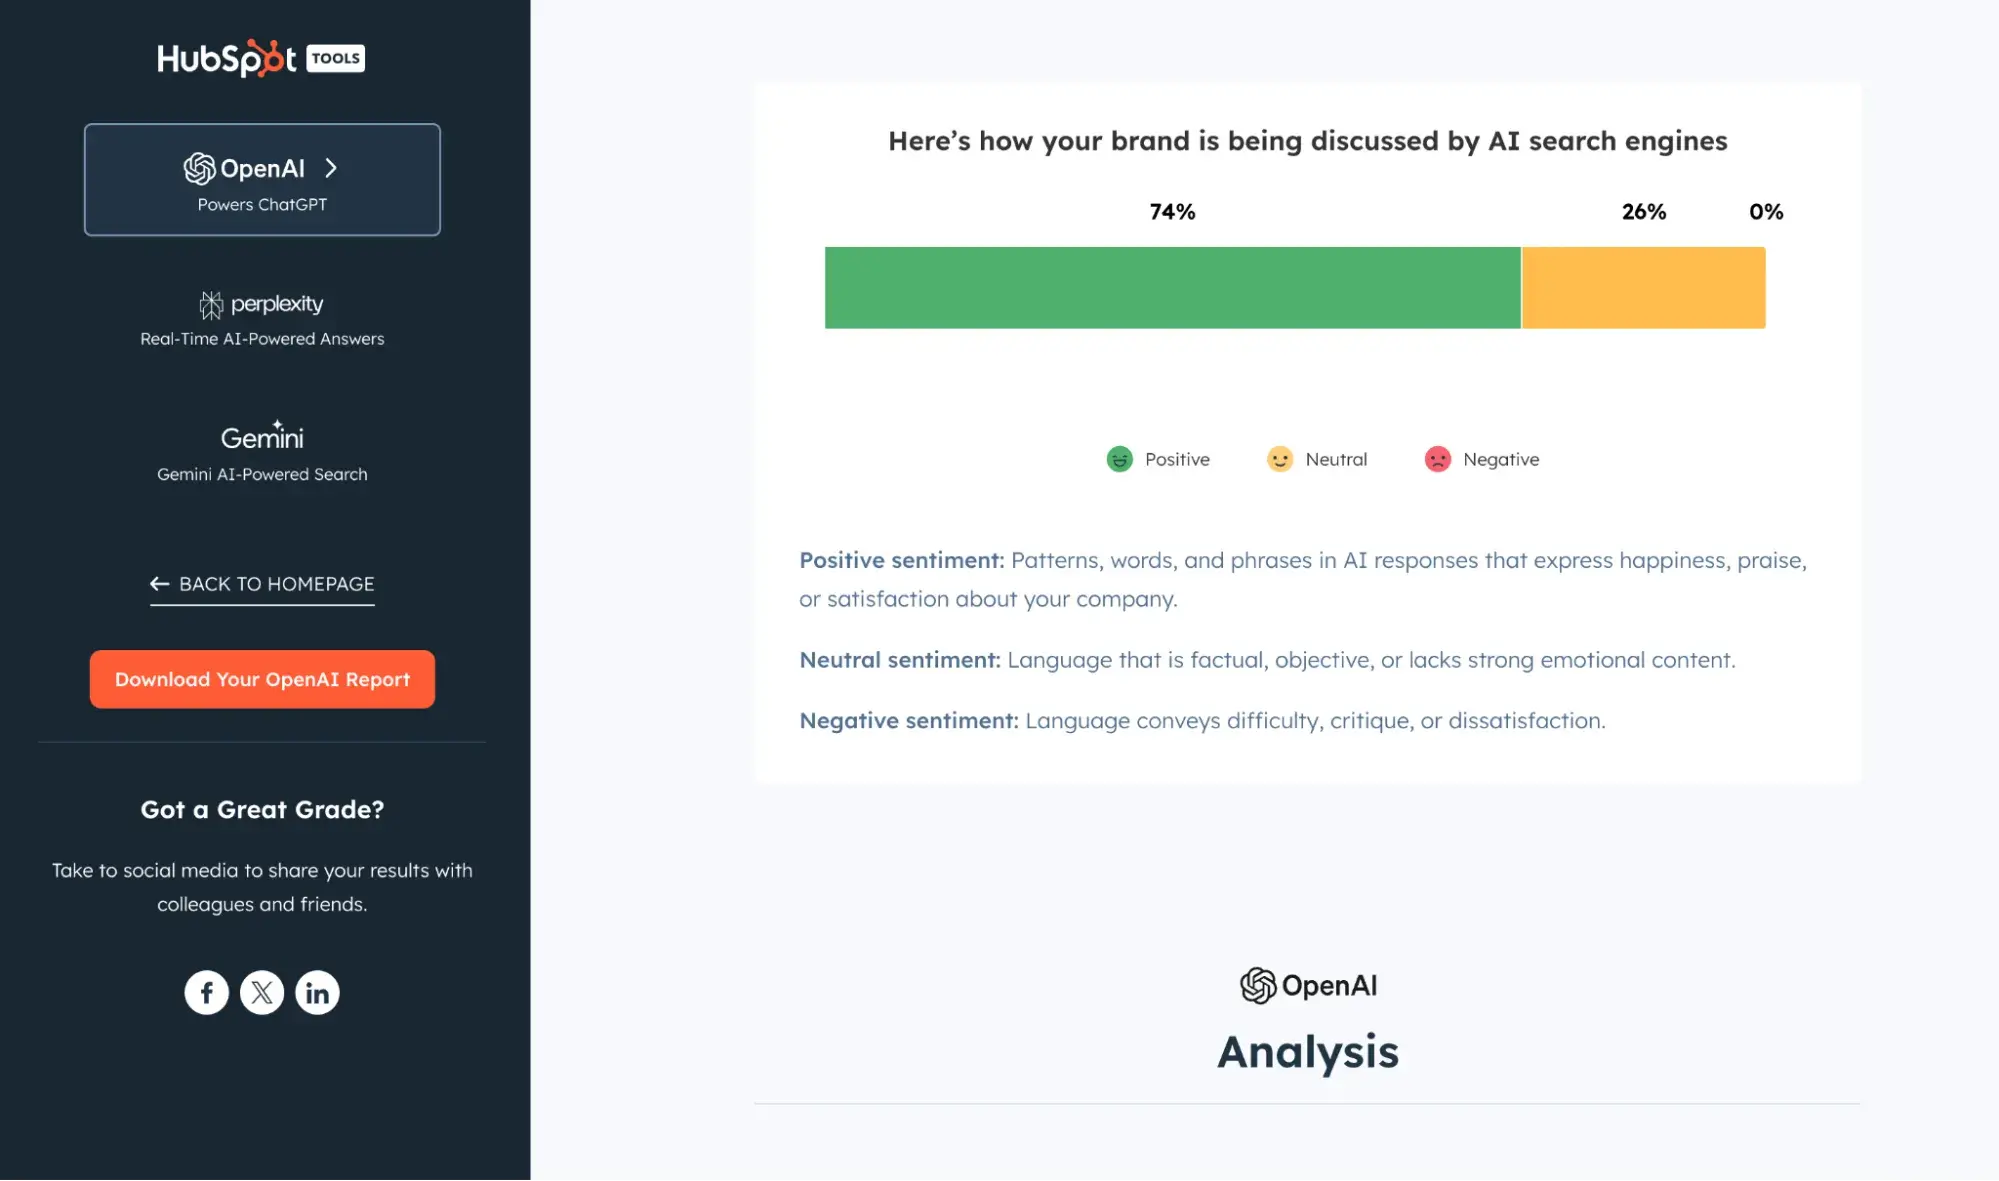Click the 26% neutral percentage label
This screenshot has width=1999, height=1181.
1643,212
